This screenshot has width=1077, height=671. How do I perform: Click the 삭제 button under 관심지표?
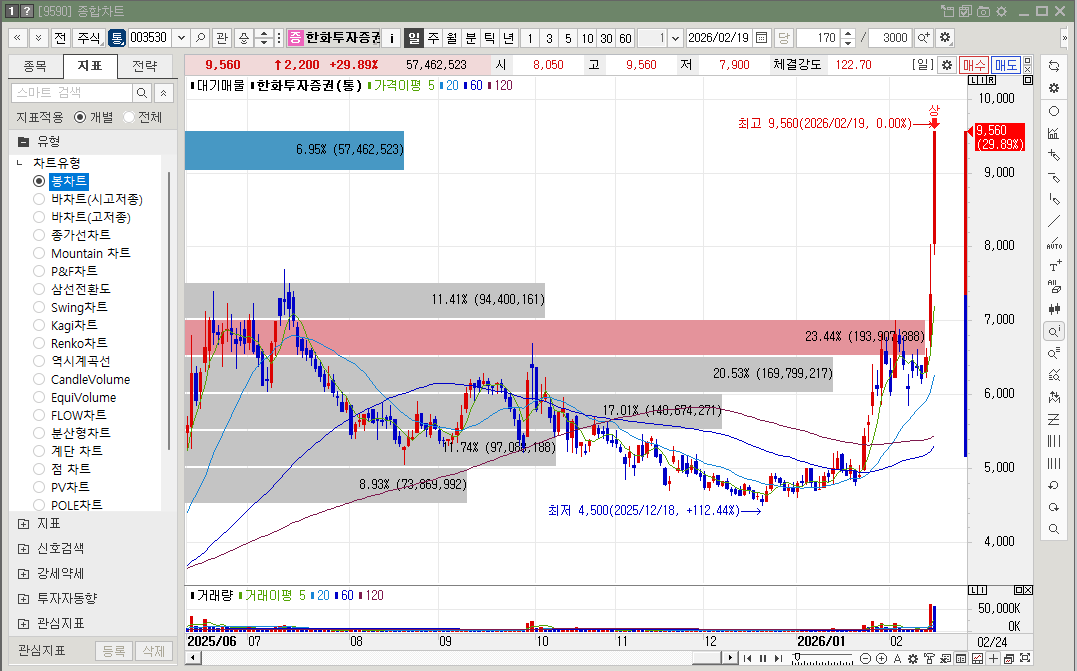(x=154, y=650)
